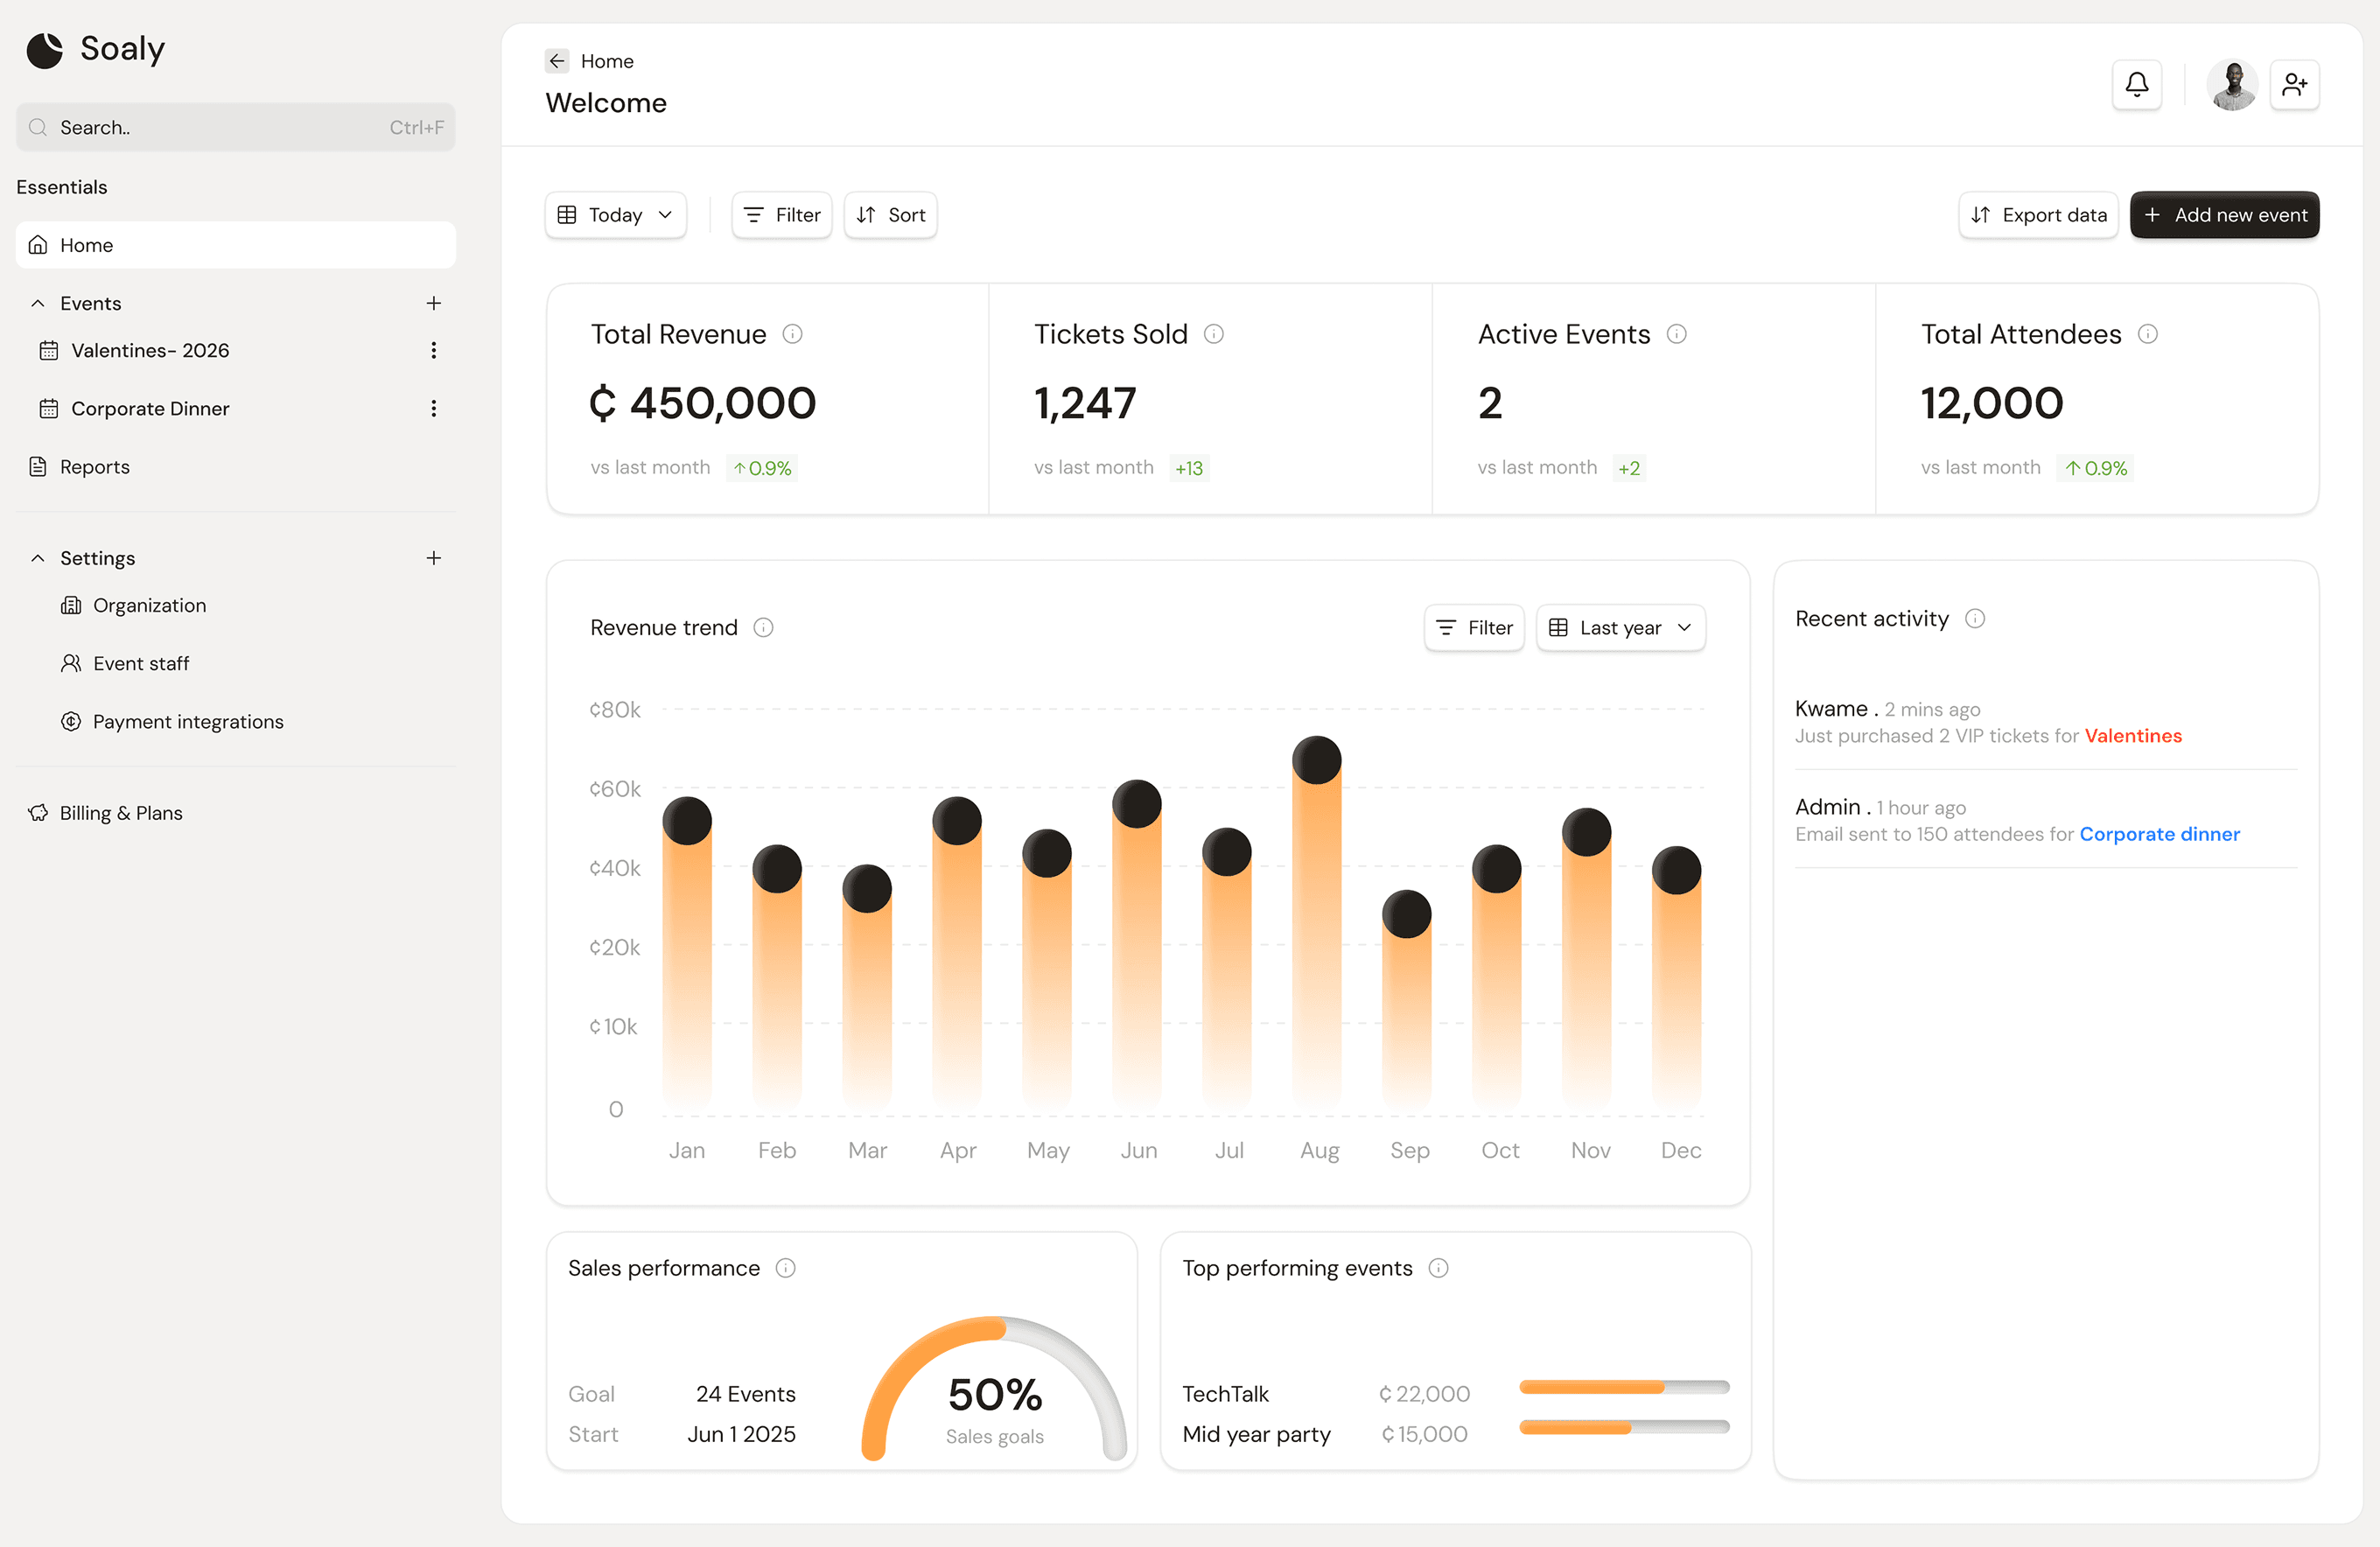Toggle the Filter on Revenue trend

[x=1473, y=627]
